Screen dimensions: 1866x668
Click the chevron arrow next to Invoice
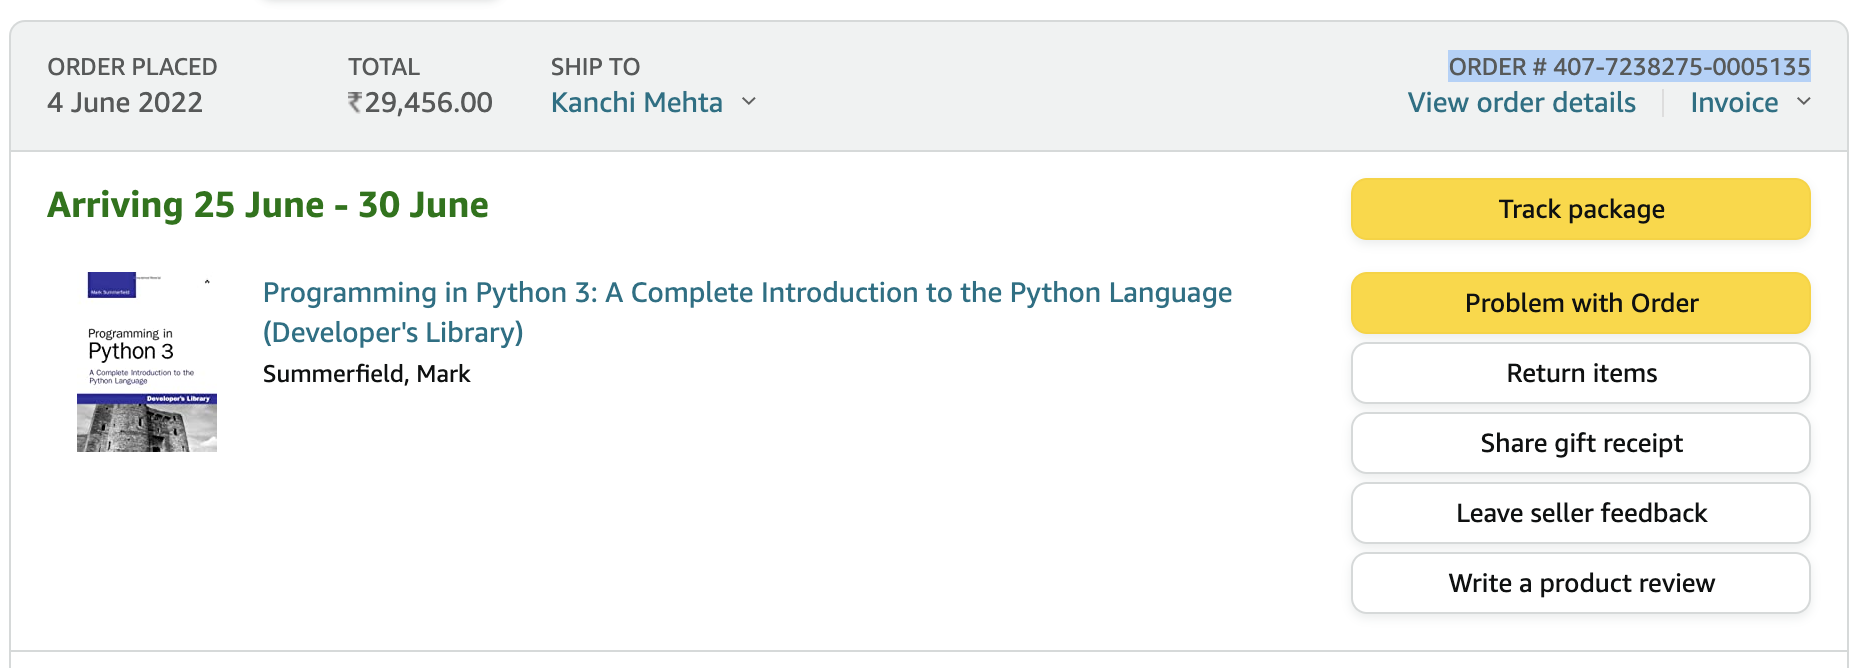click(1803, 102)
